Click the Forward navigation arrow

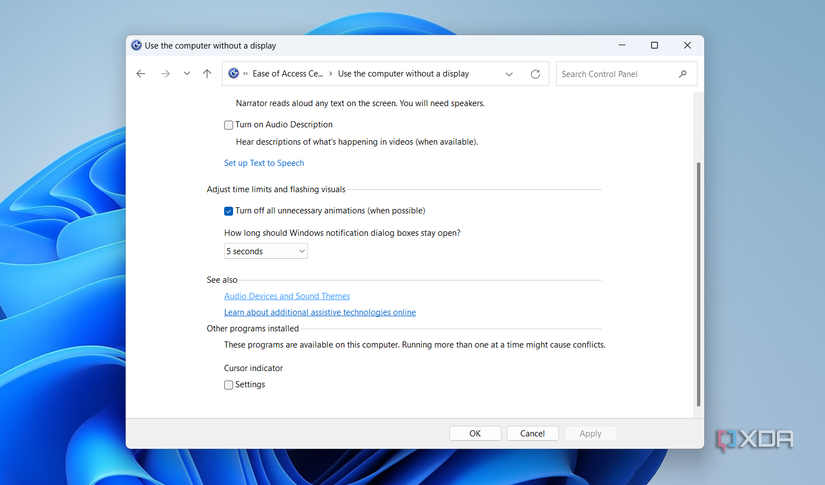[165, 74]
